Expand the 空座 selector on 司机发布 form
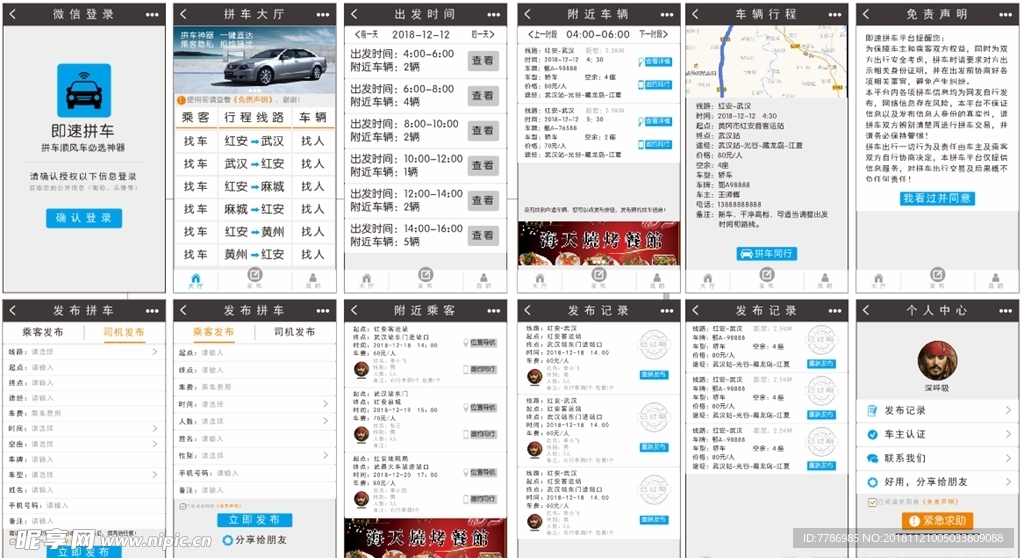 [x=155, y=444]
